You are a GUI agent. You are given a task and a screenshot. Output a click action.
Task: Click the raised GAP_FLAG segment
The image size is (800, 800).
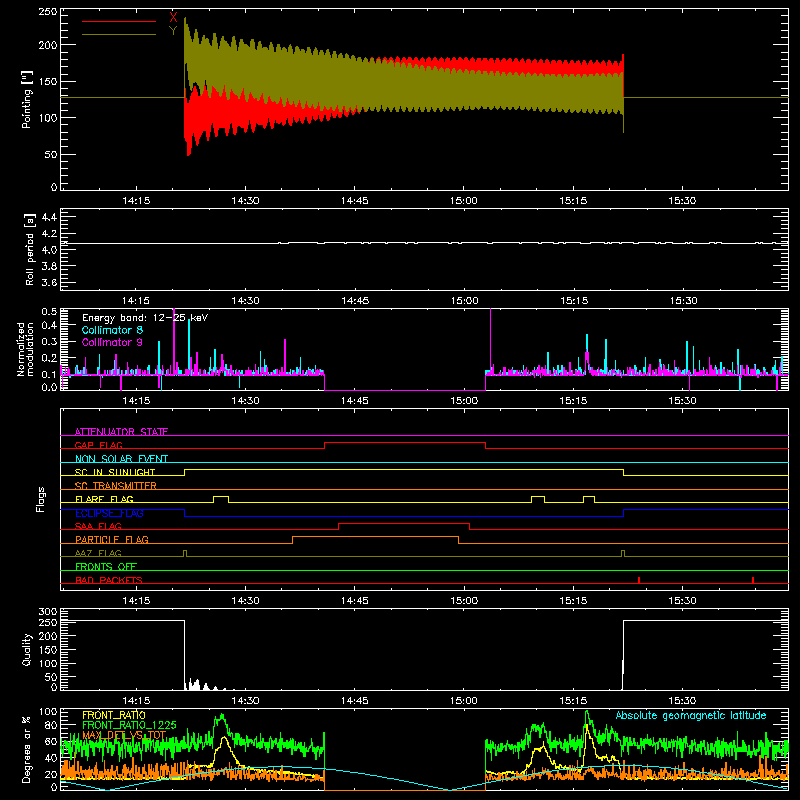coord(405,443)
